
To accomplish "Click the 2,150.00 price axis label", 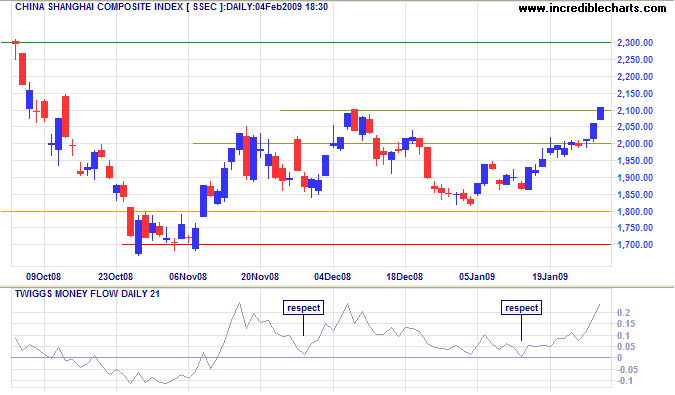I will click(635, 93).
